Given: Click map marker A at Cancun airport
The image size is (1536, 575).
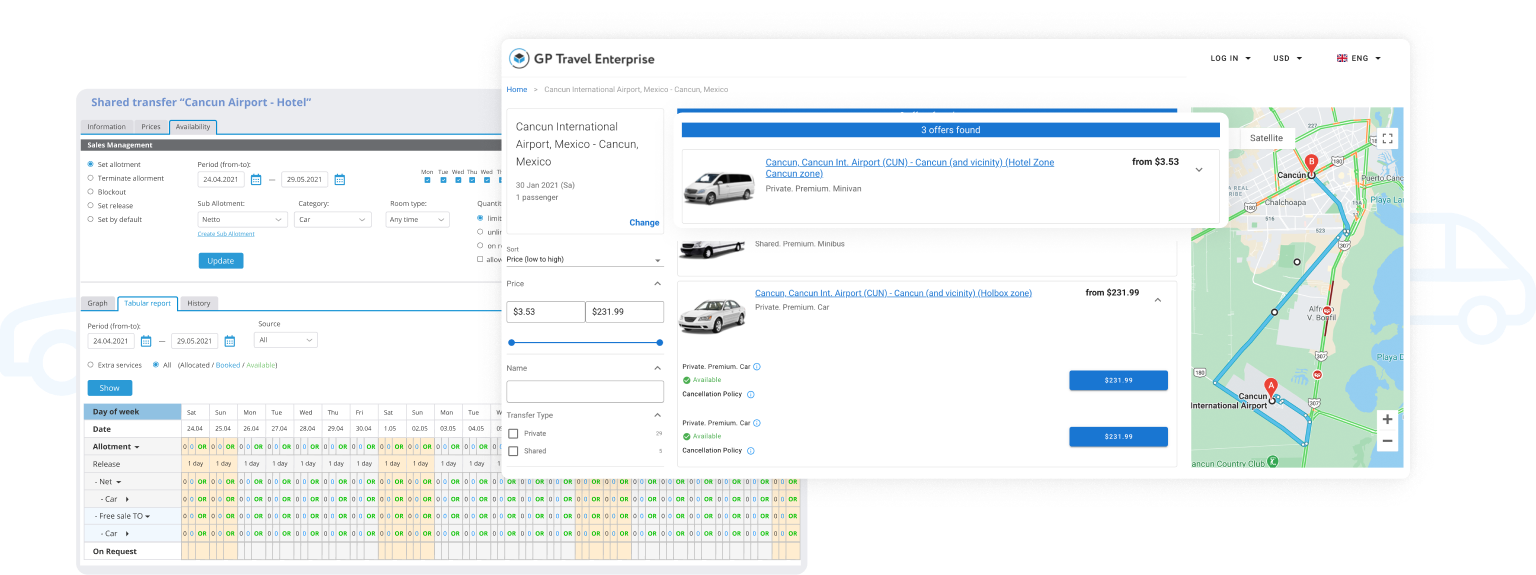Looking at the screenshot, I should click(1271, 387).
